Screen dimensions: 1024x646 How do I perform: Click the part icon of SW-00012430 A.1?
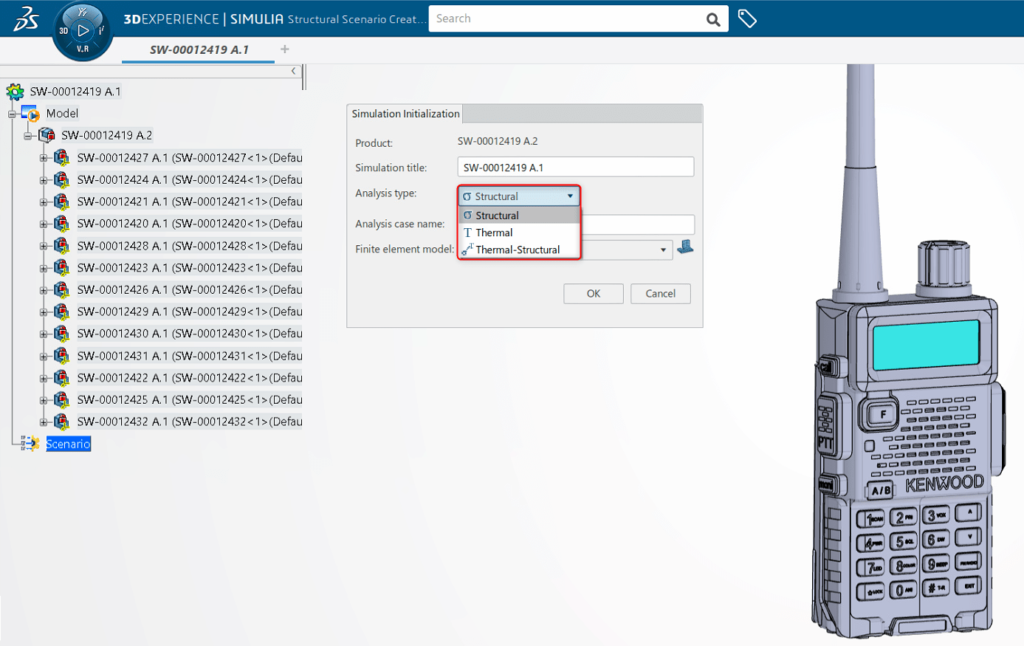coord(61,334)
